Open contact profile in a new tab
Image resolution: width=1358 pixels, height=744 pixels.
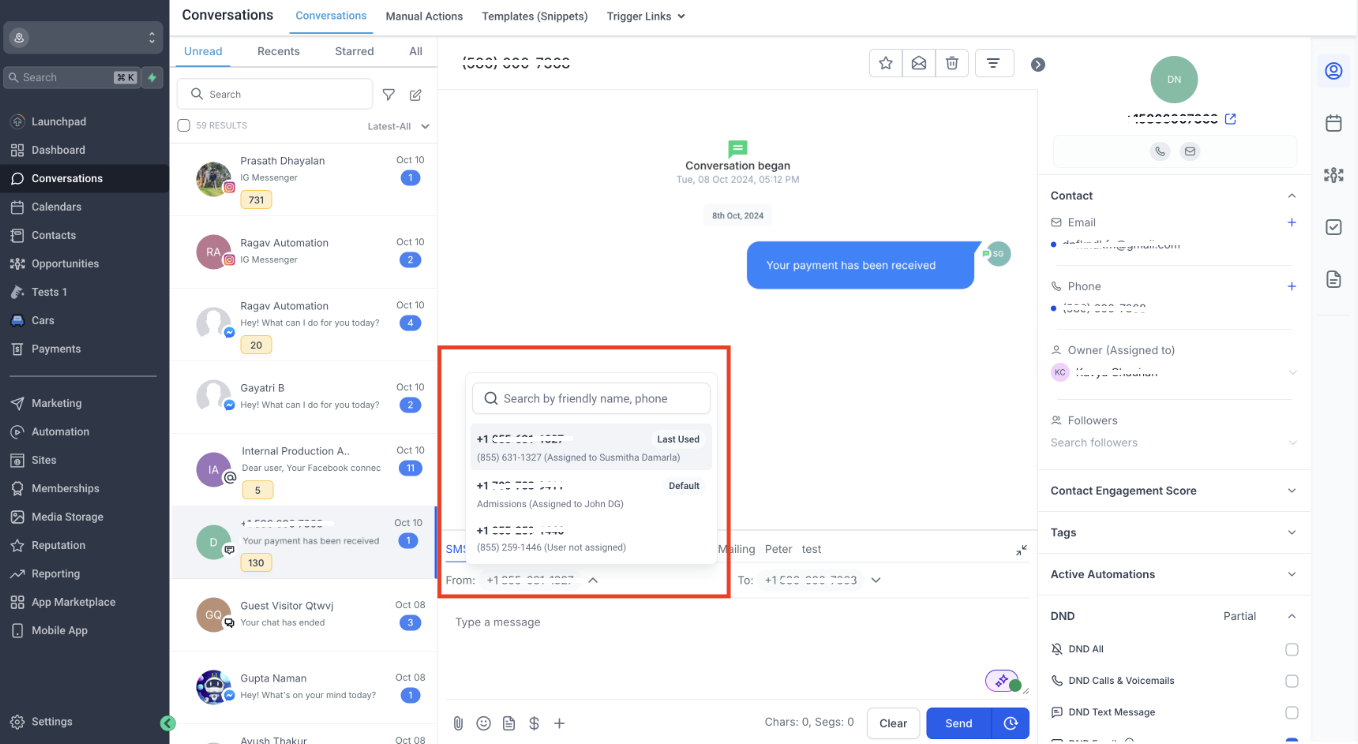tap(1231, 119)
